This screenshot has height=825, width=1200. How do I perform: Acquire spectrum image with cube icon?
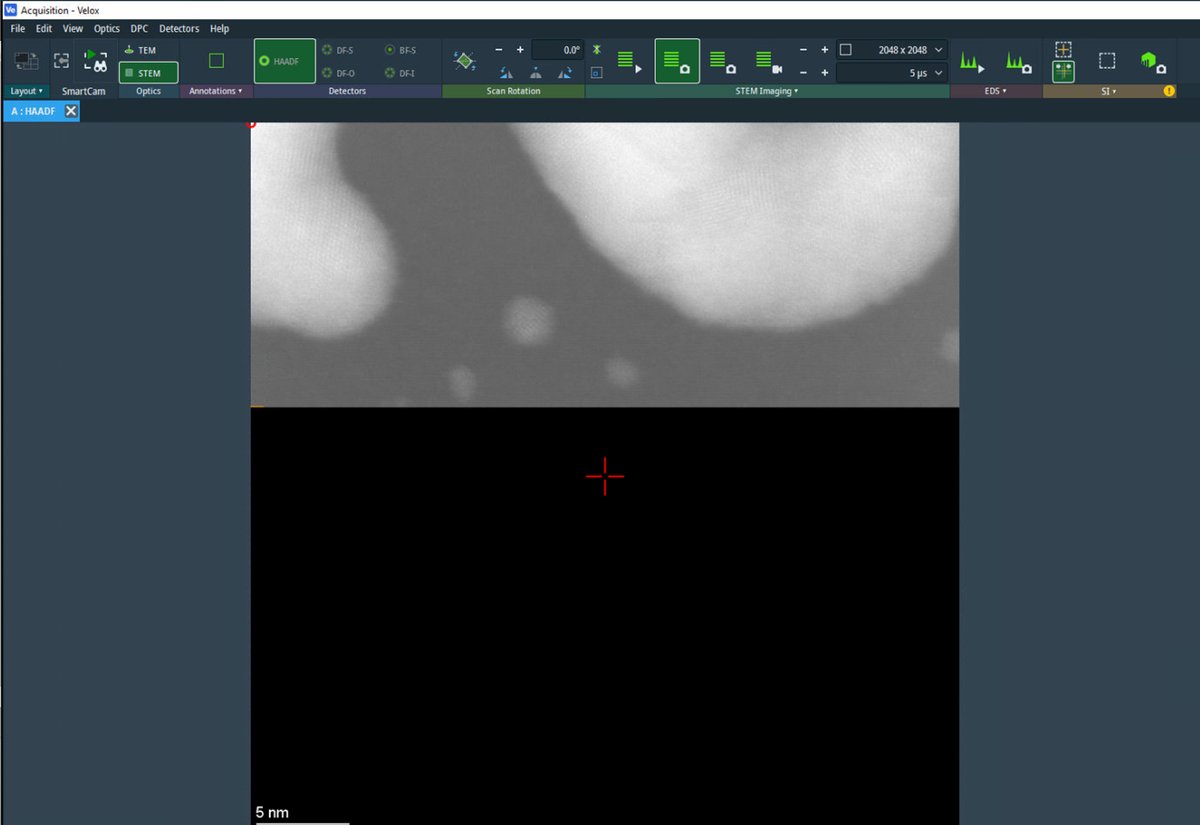click(x=1153, y=62)
